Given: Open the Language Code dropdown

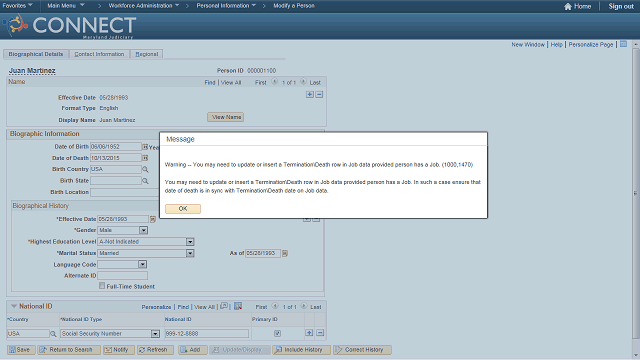Looking at the screenshot, I should [142, 264].
